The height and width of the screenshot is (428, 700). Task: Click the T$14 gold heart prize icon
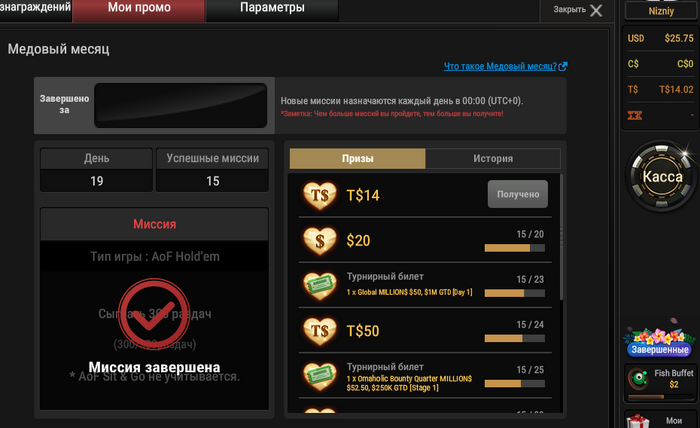[x=320, y=195]
